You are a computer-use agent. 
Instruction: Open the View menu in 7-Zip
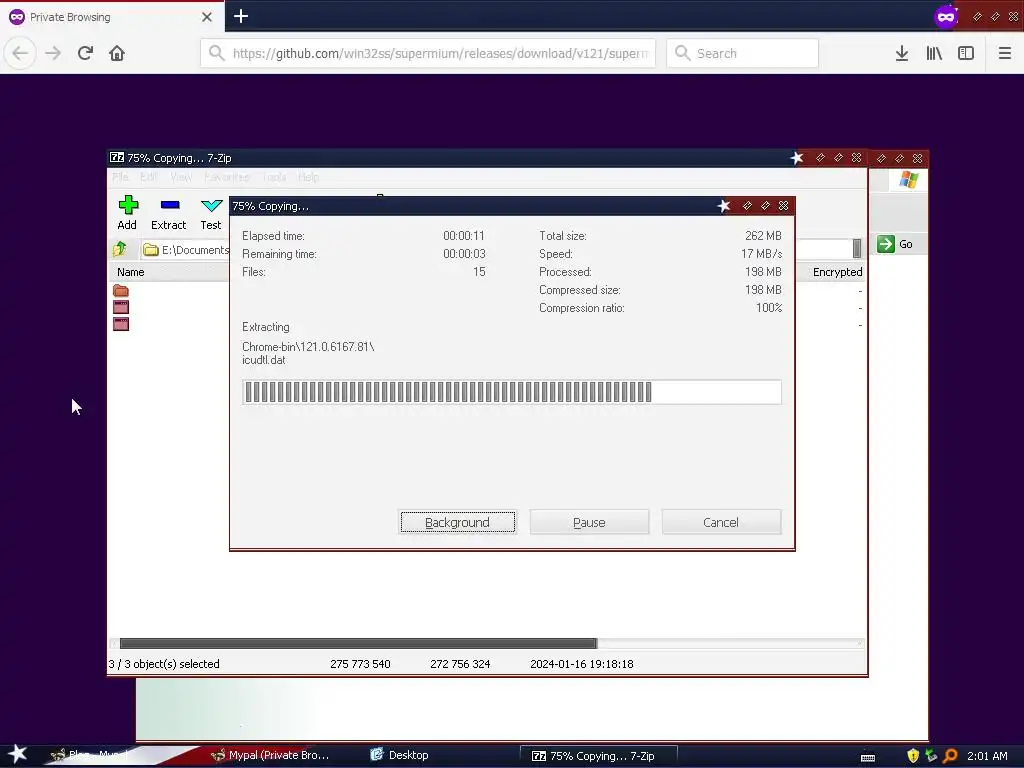[x=181, y=177]
